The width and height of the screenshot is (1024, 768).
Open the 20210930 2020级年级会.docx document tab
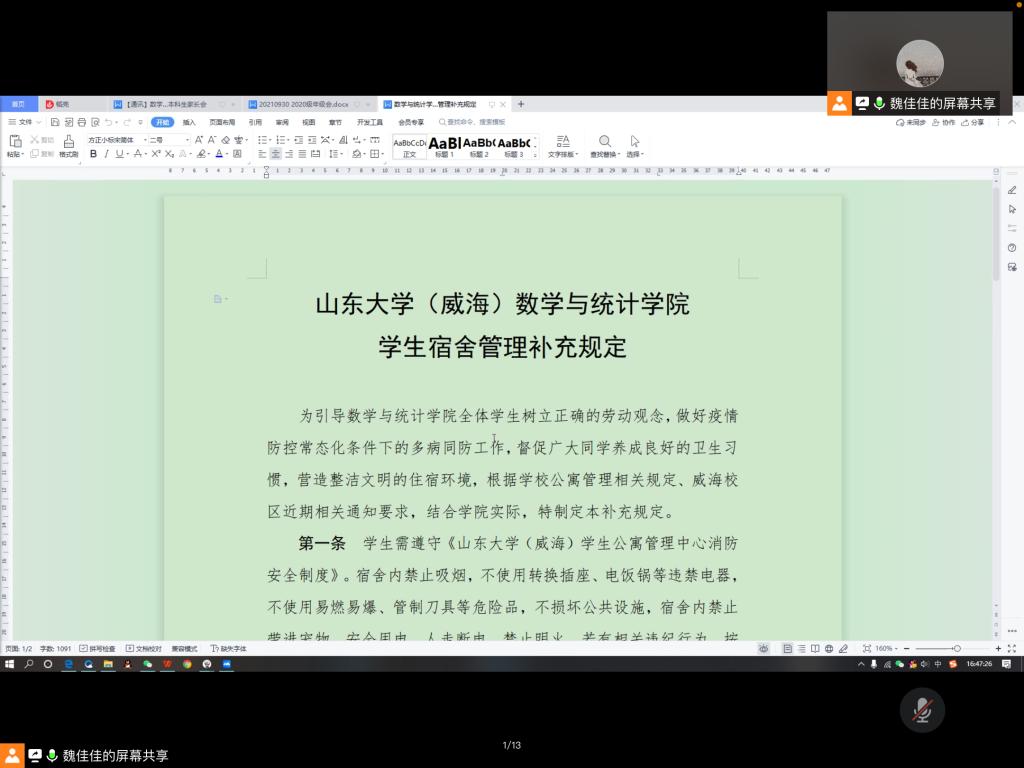(x=303, y=104)
